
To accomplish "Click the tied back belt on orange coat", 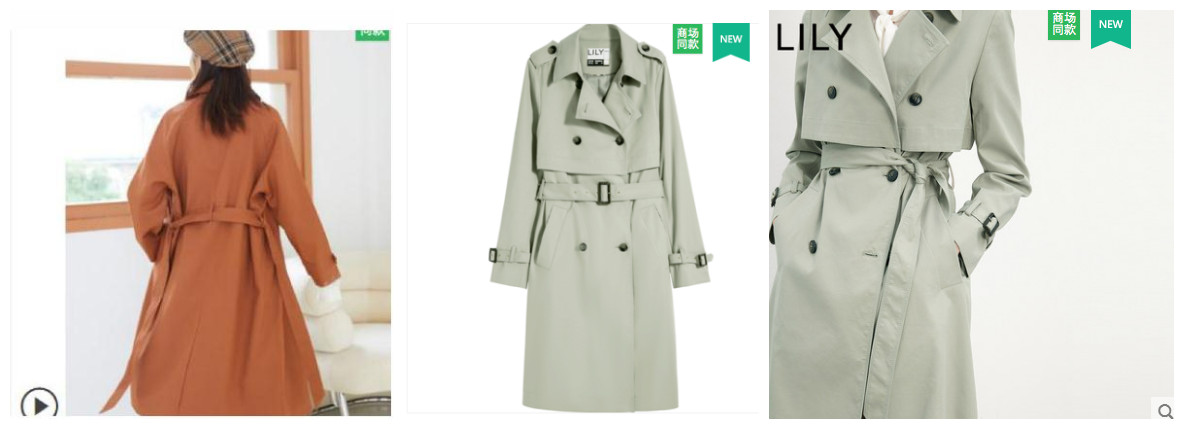I will coord(214,218).
